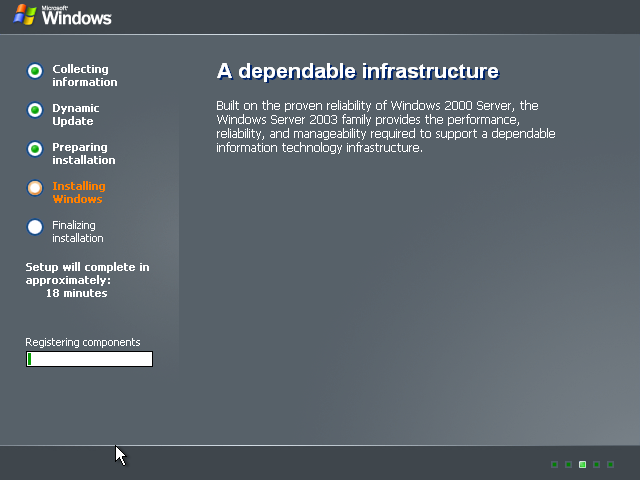The width and height of the screenshot is (640, 480).
Task: Click the Collecting information label
Action: coord(84,76)
